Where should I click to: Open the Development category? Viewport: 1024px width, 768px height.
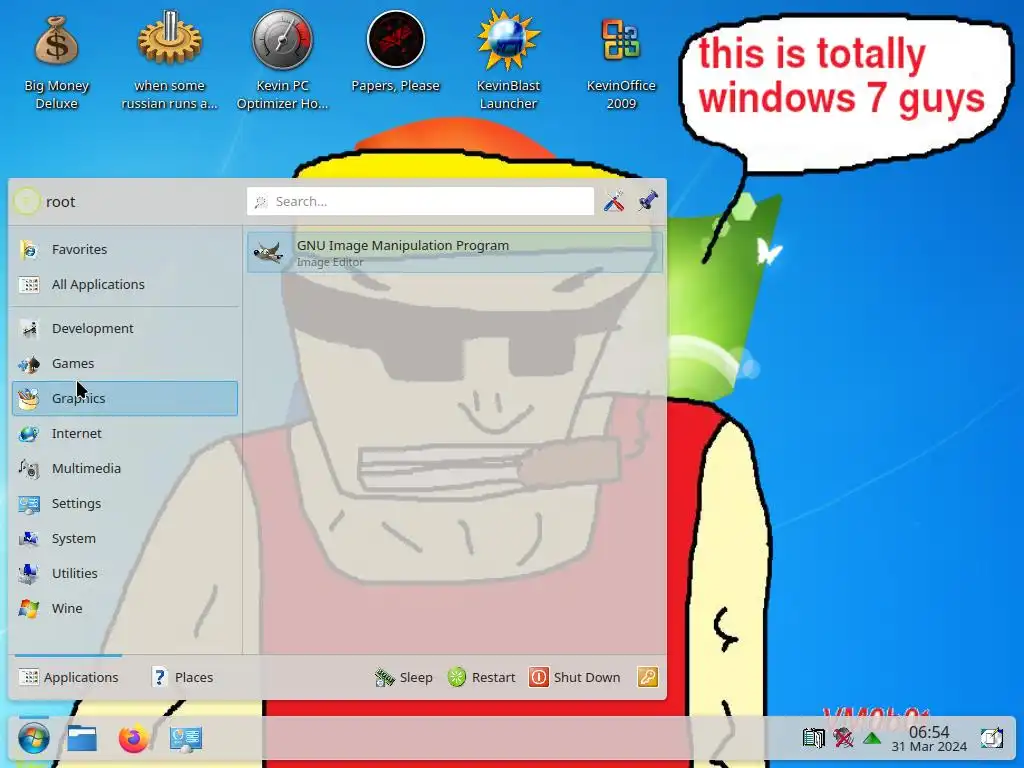tap(125, 328)
